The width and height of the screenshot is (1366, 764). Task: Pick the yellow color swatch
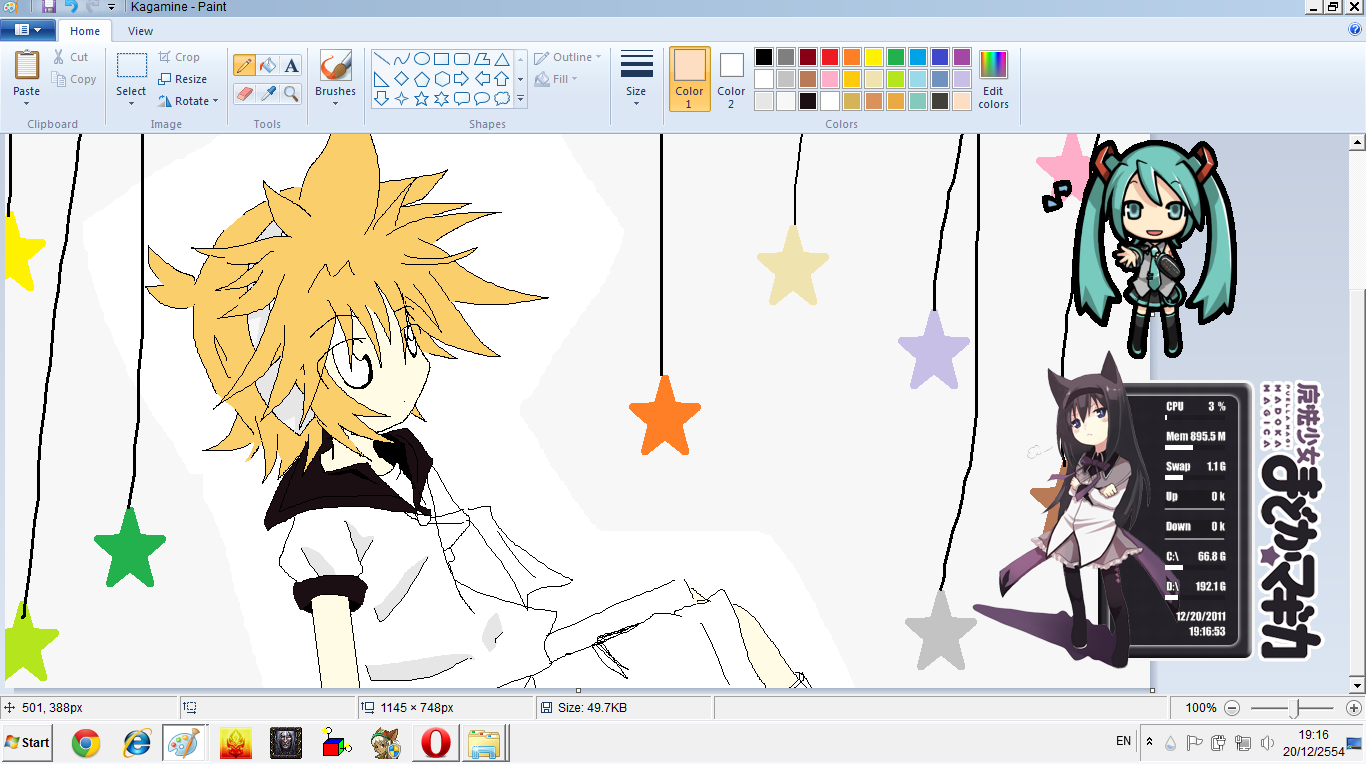[x=874, y=57]
